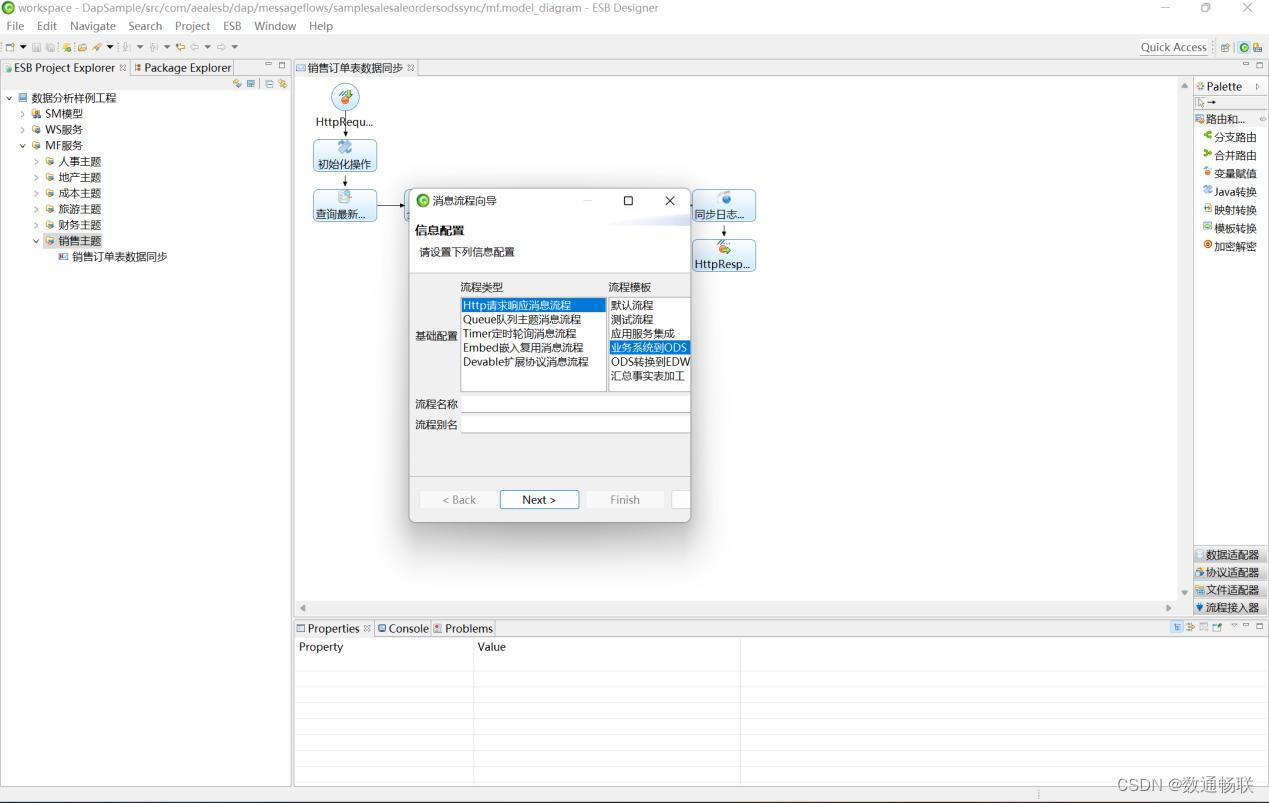Image resolution: width=1269 pixels, height=803 pixels.
Task: Click the Next > button in wizard
Action: (539, 500)
